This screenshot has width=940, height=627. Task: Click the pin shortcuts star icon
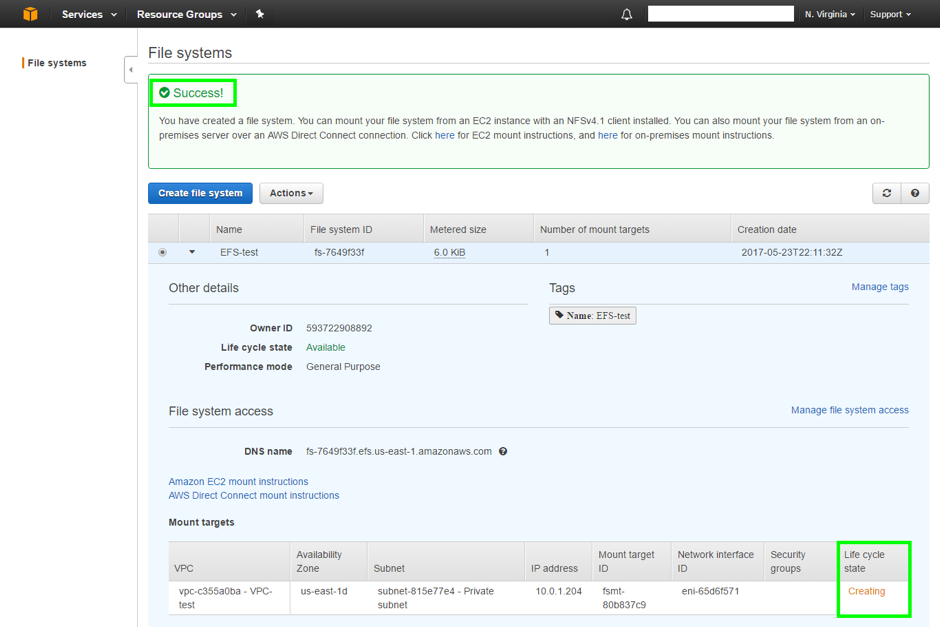[260, 14]
